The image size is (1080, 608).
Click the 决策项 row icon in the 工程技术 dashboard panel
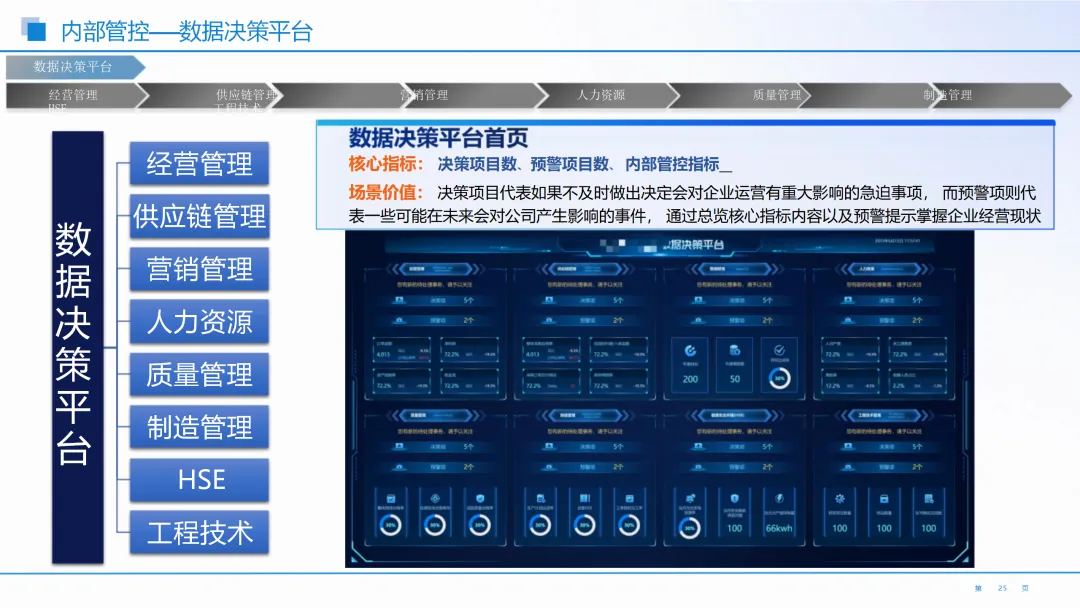(848, 447)
